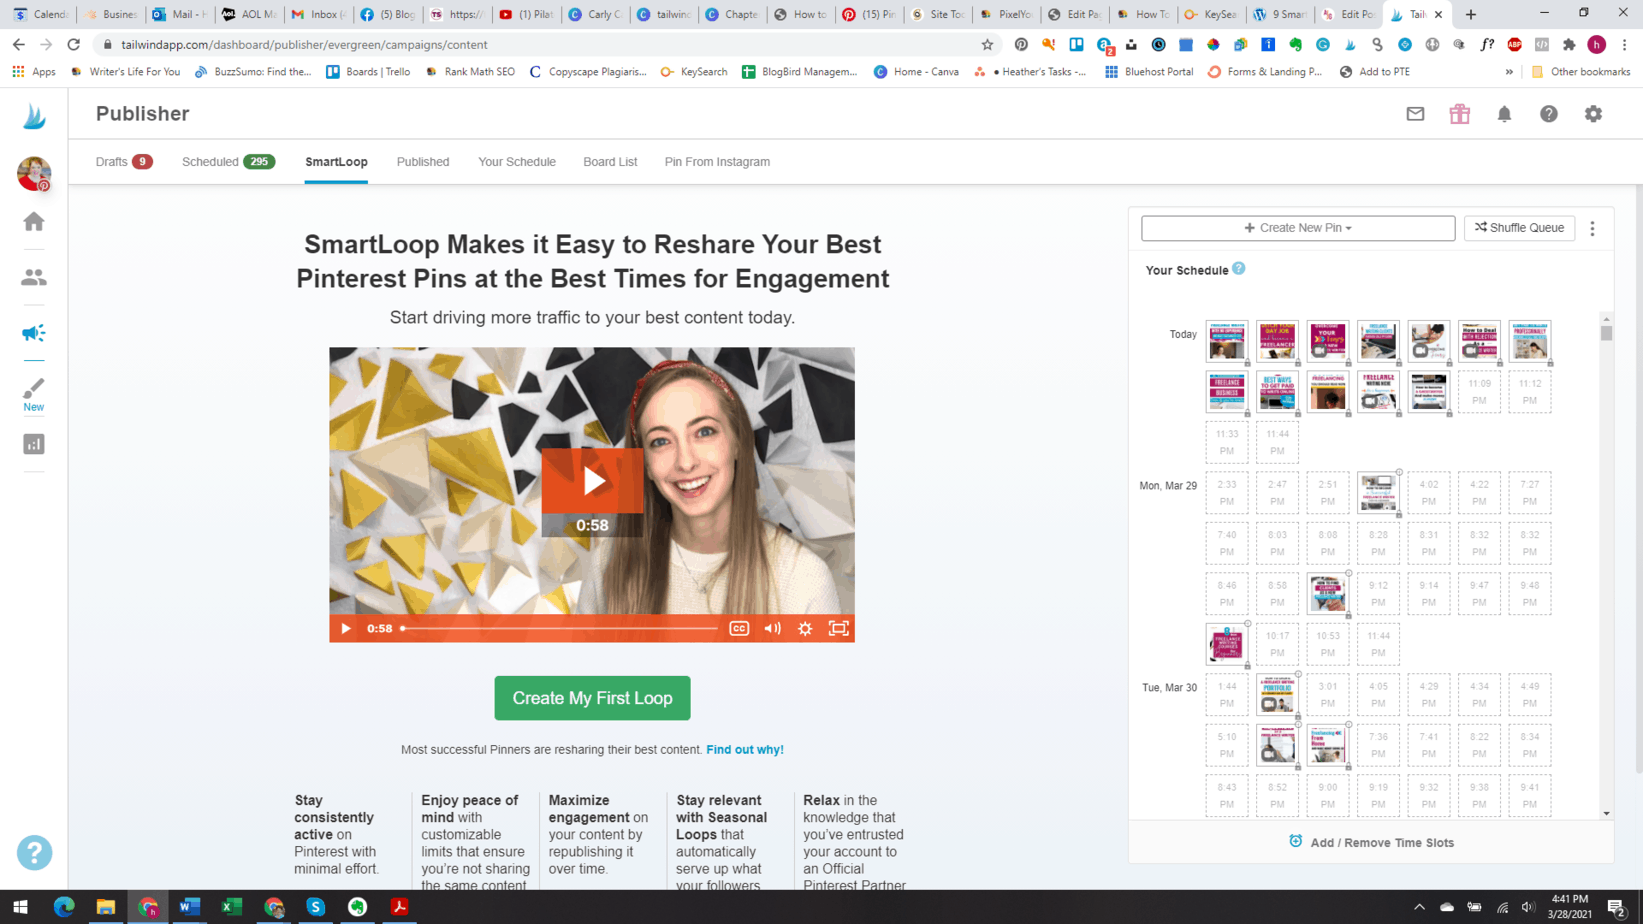The width and height of the screenshot is (1643, 924).
Task: Open the Tailwind home icon in sidebar
Action: (x=34, y=222)
